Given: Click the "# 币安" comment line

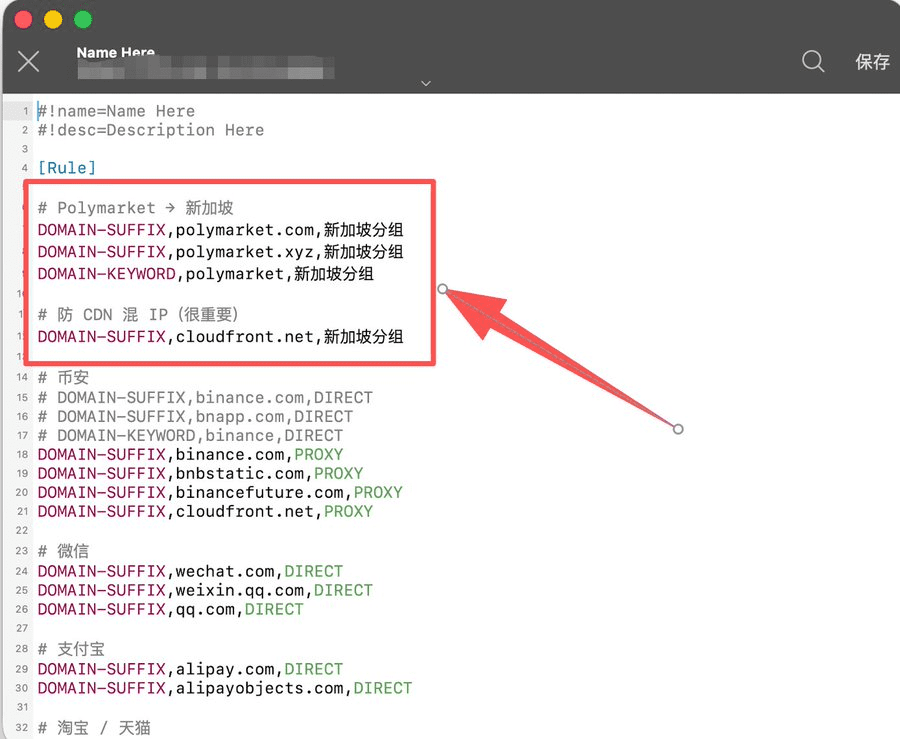Looking at the screenshot, I should pyautogui.click(x=63, y=378).
